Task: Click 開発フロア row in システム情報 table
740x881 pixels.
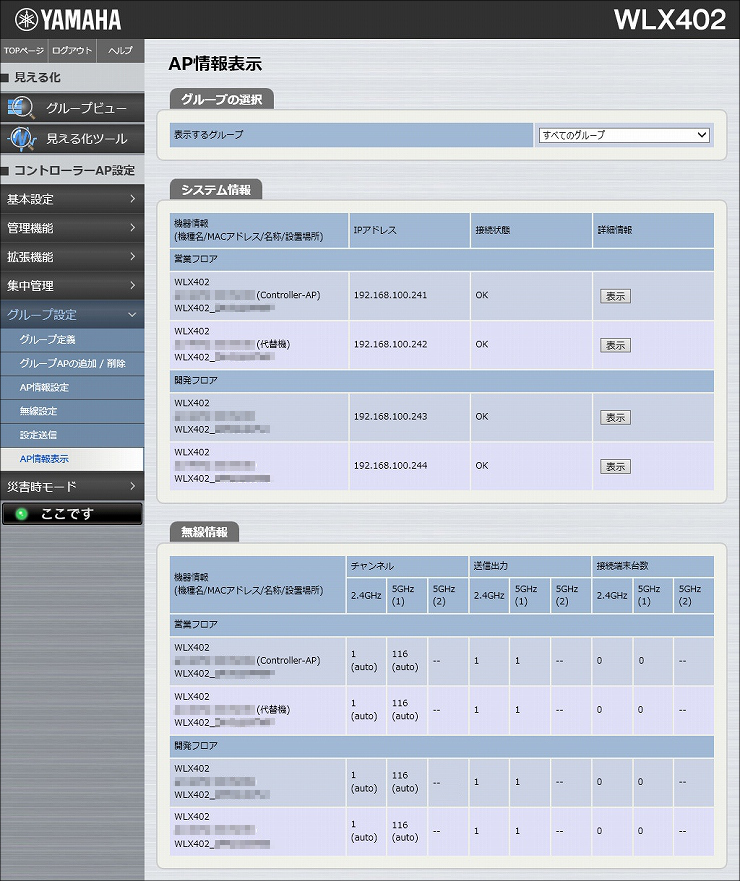Action: 442,381
